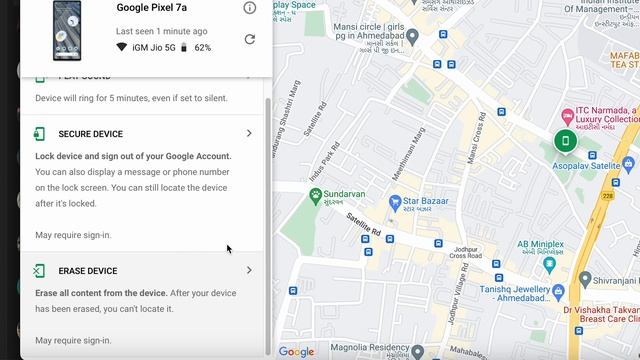640x360 pixels.
Task: Click the Jodhpur Cross Road label
Action: pyautogui.click(x=466, y=253)
